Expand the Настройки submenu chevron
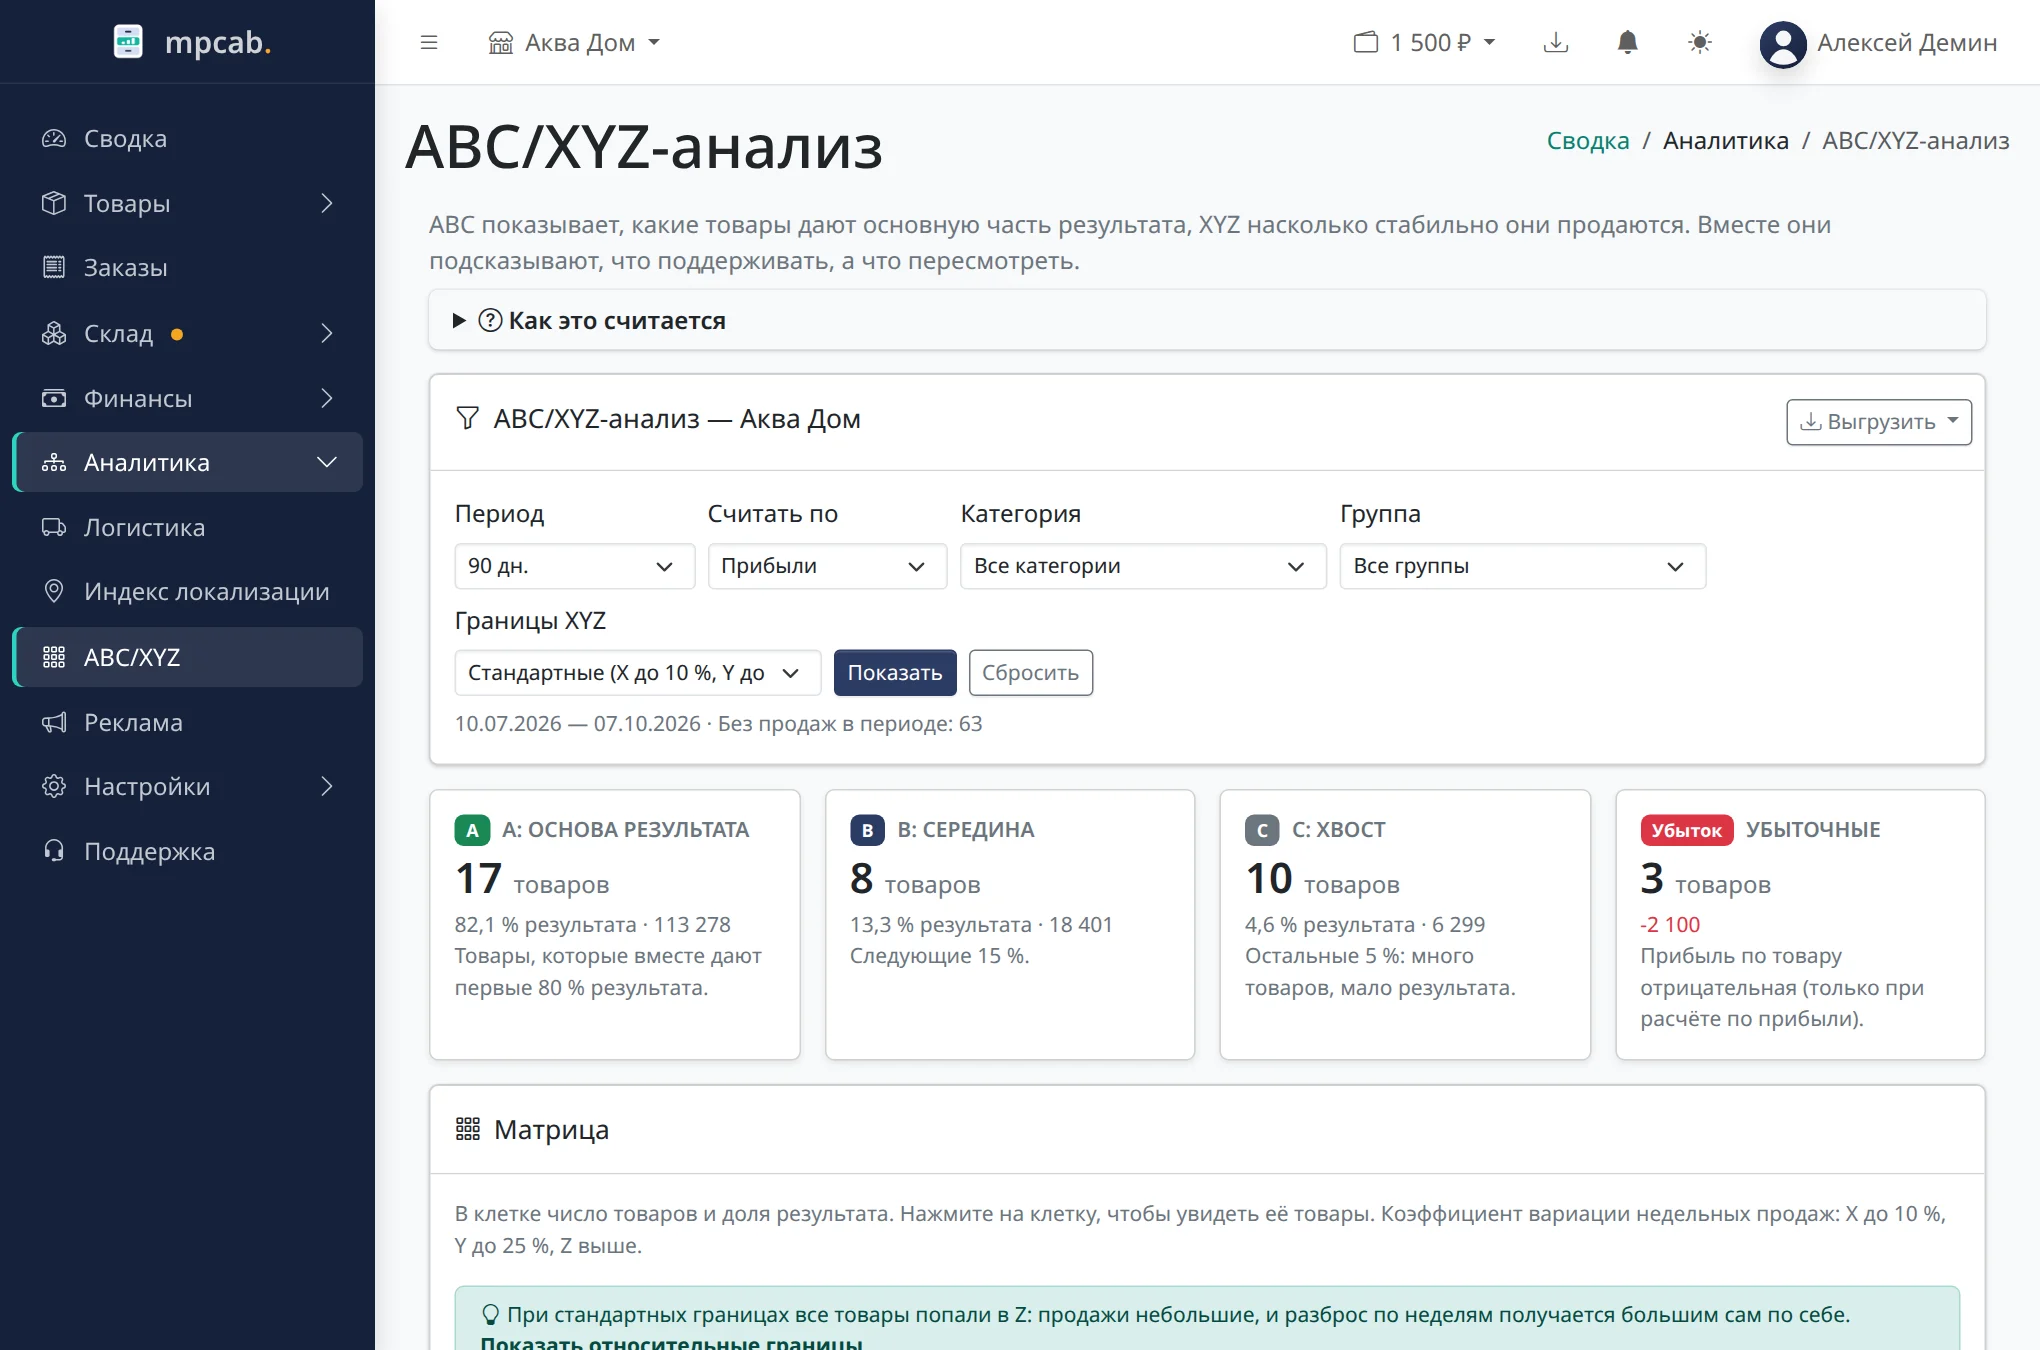2040x1350 pixels. (327, 786)
